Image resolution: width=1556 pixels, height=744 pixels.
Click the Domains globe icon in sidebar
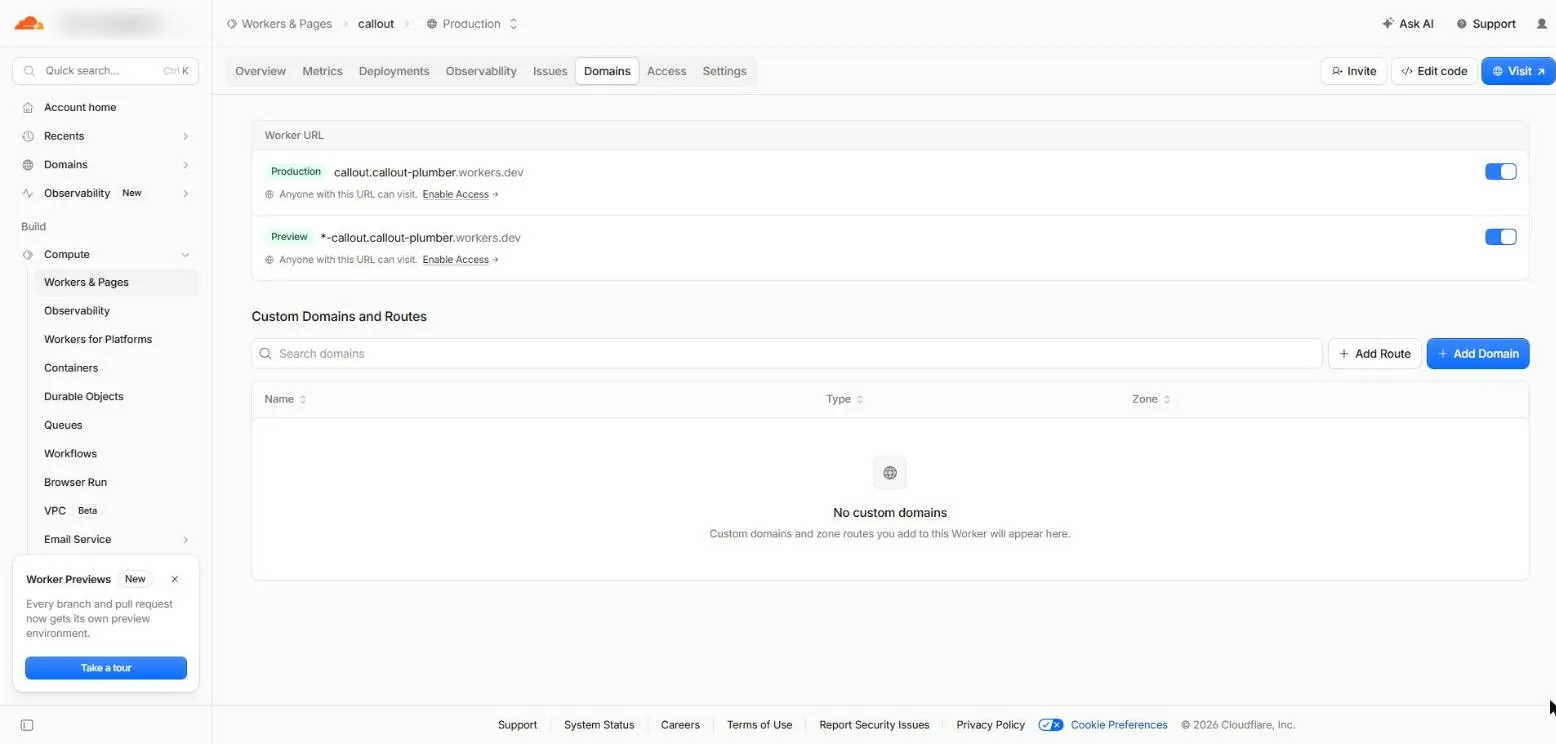pyautogui.click(x=28, y=164)
